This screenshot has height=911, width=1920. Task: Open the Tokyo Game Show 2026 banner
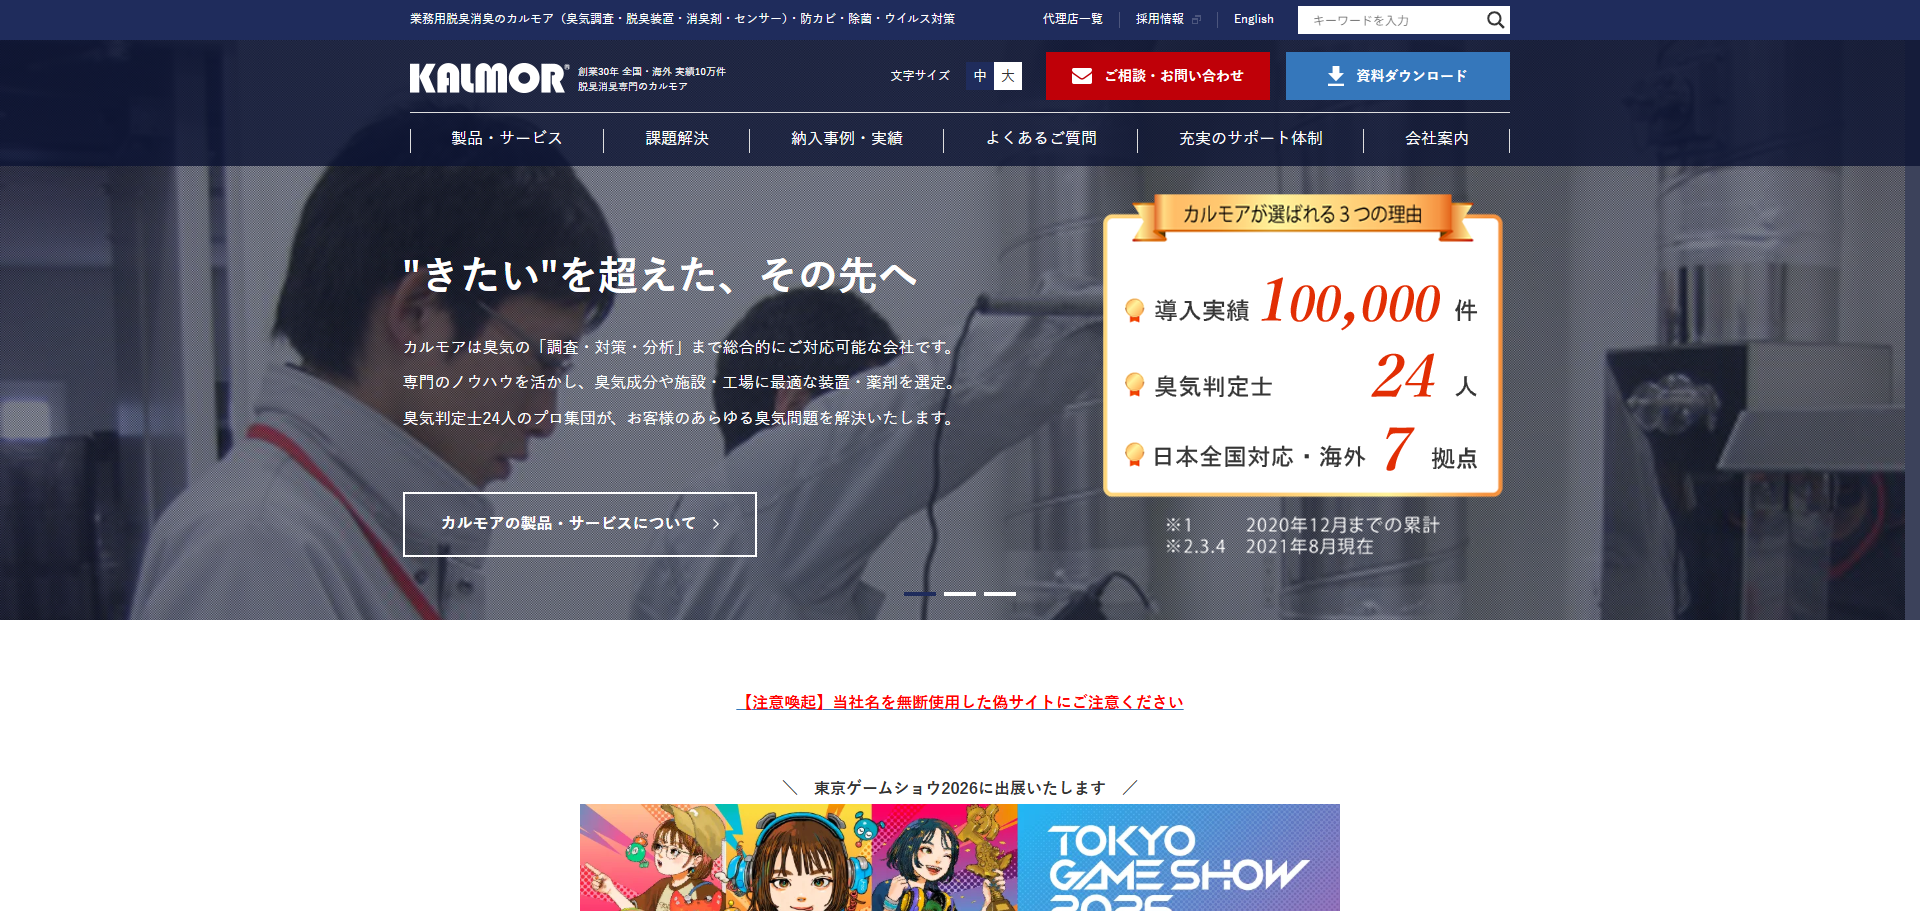pyautogui.click(x=960, y=857)
